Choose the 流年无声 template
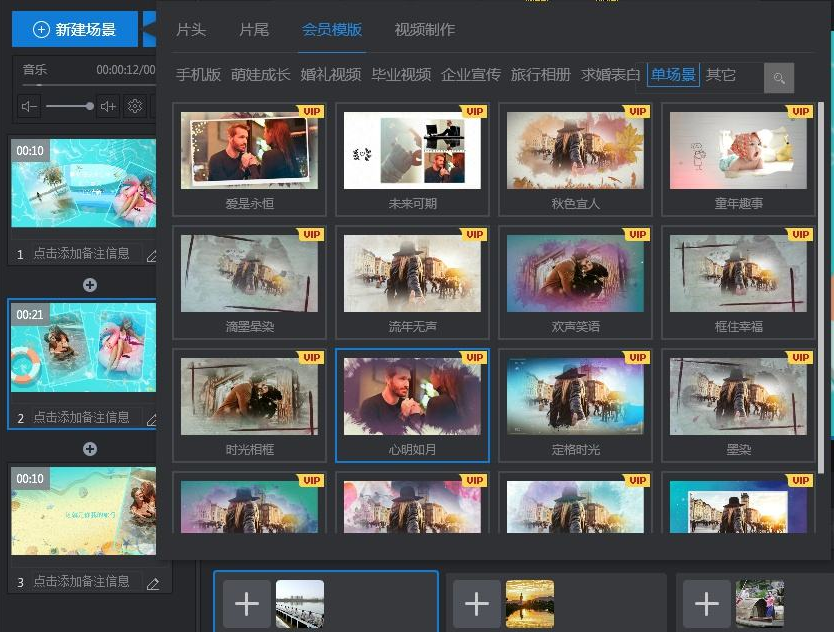834x632 pixels. pos(412,282)
